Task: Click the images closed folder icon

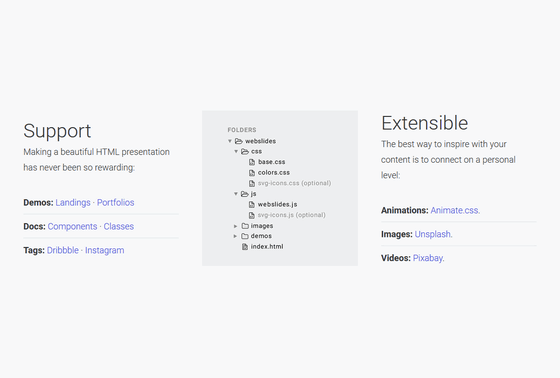Action: point(245,226)
